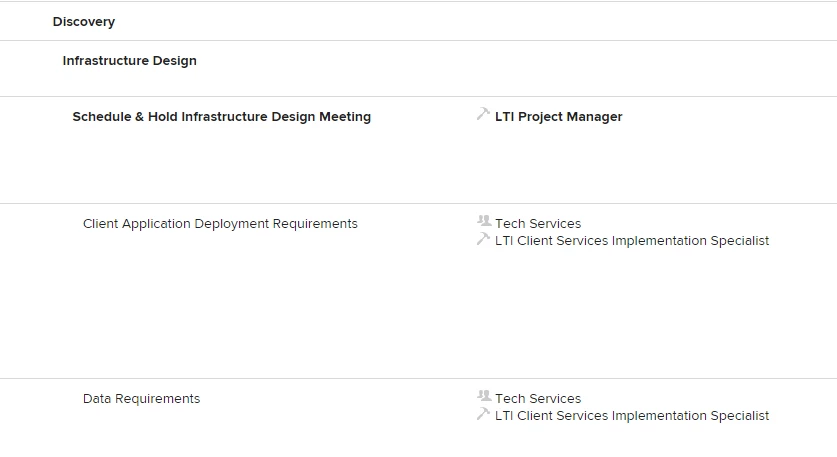Viewport: 837px width, 457px height.
Task: Select Tech Services in the Data Requirements row
Action: point(537,399)
